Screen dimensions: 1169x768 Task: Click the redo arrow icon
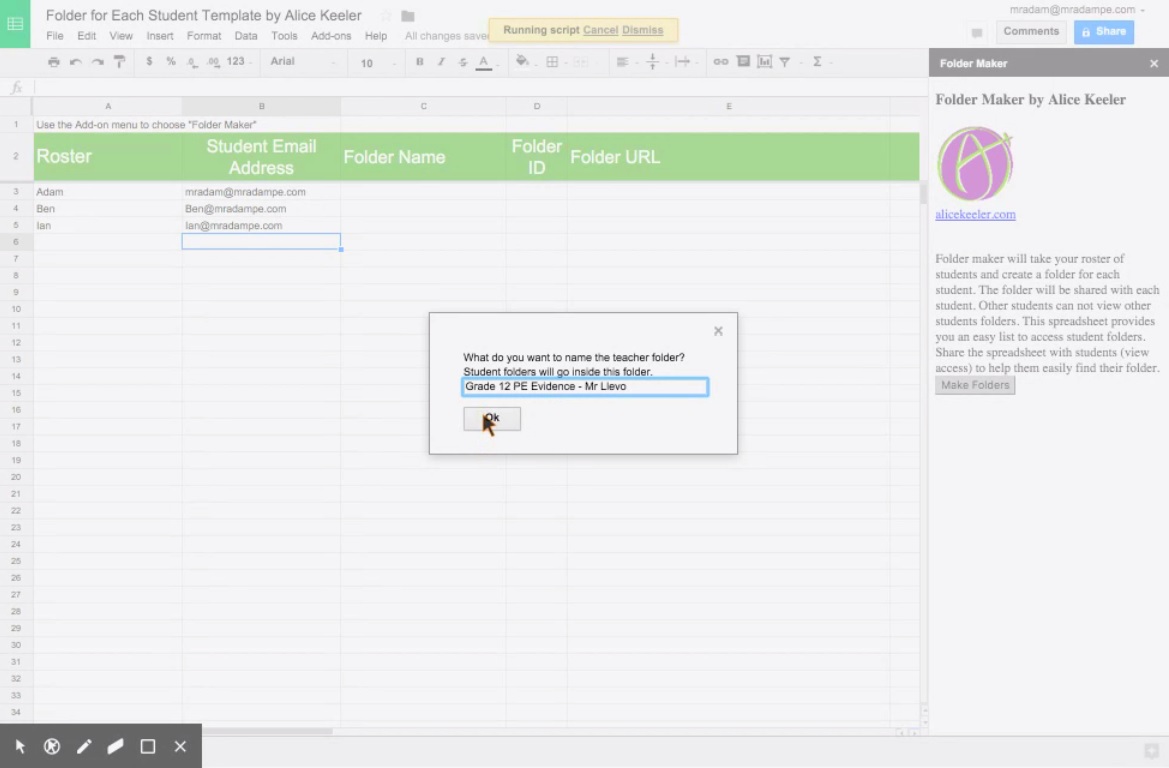pyautogui.click(x=98, y=62)
